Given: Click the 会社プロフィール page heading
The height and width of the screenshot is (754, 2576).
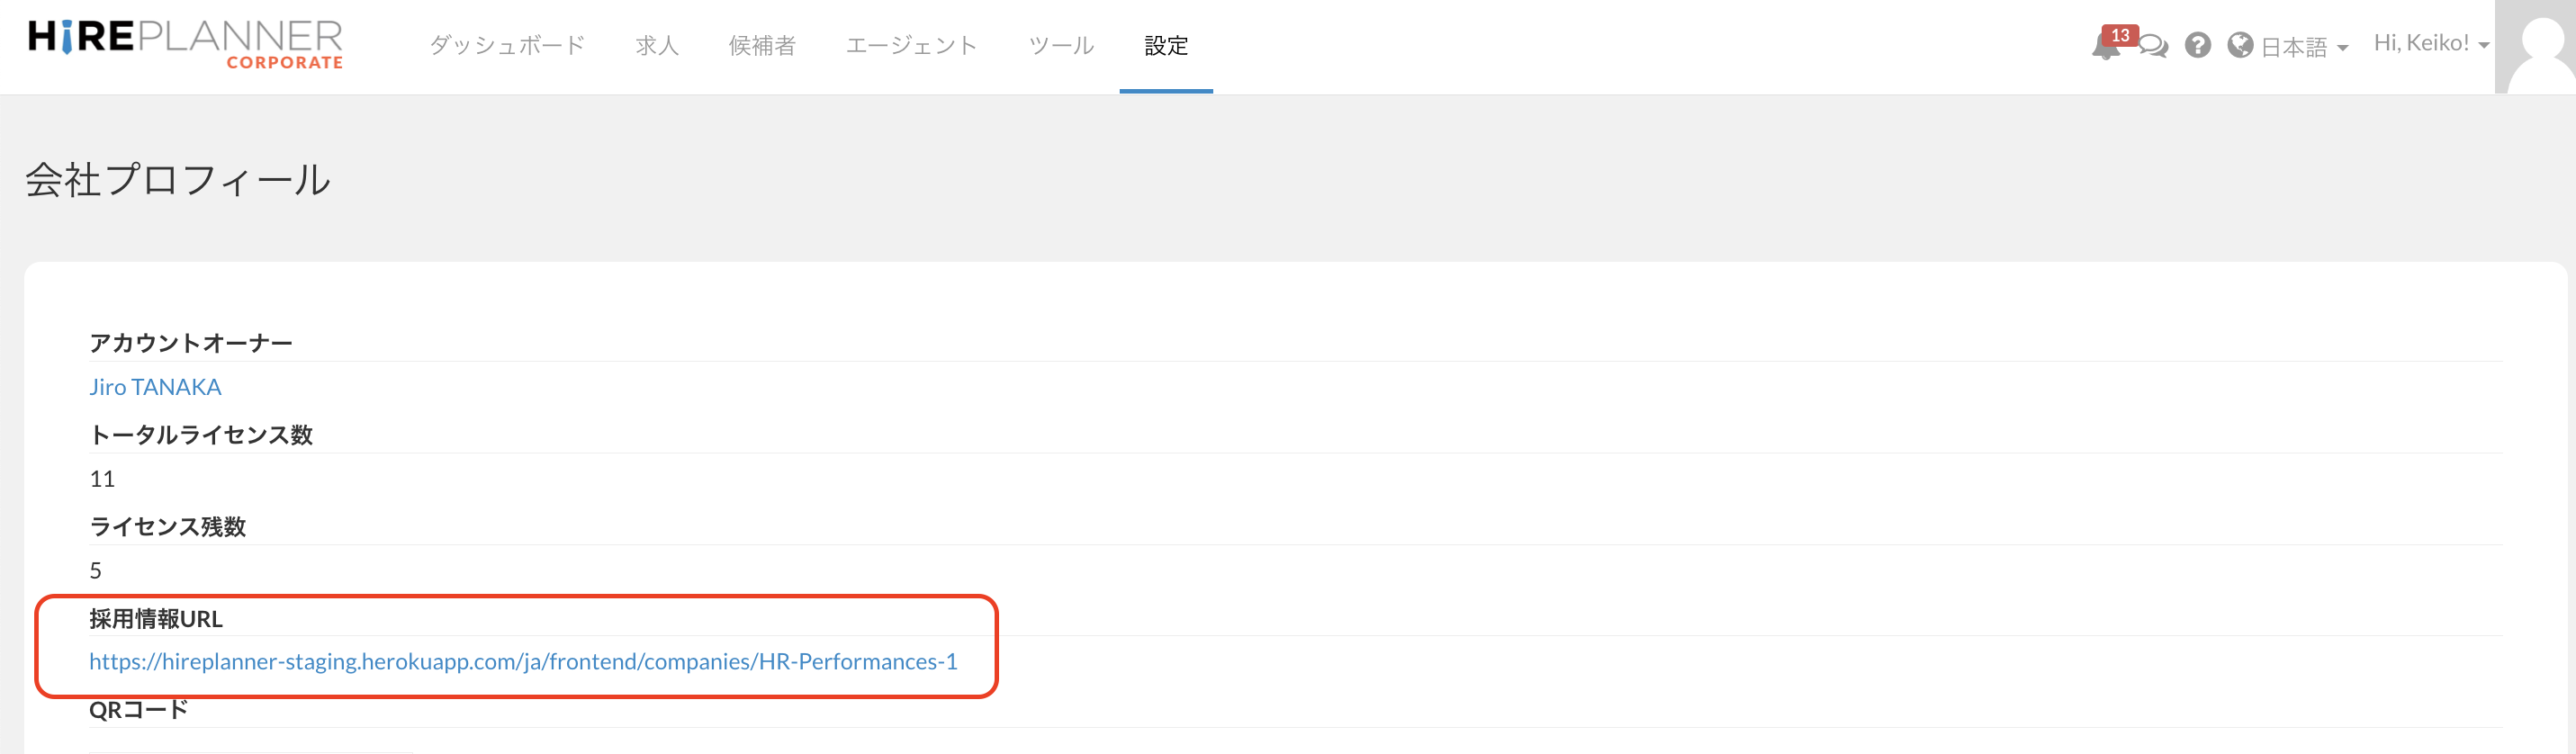Looking at the screenshot, I should click(x=178, y=180).
